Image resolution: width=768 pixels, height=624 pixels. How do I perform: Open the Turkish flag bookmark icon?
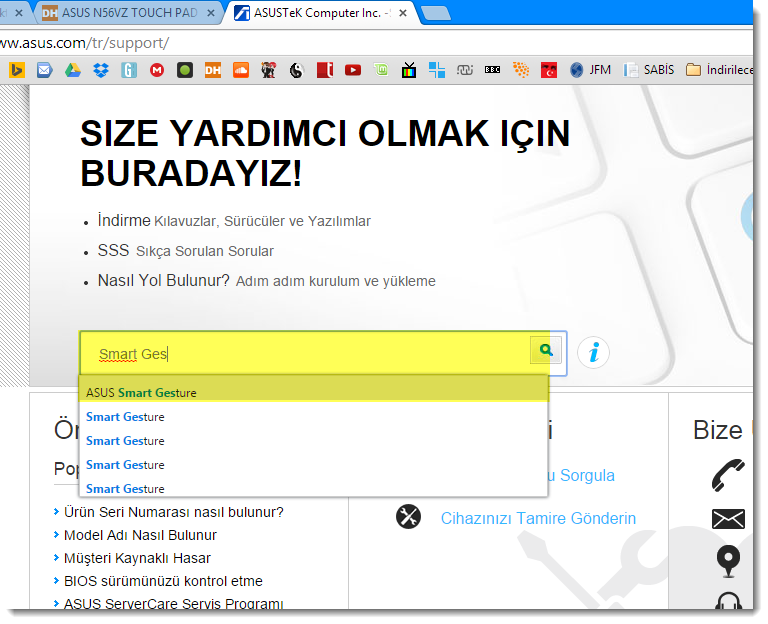point(549,71)
